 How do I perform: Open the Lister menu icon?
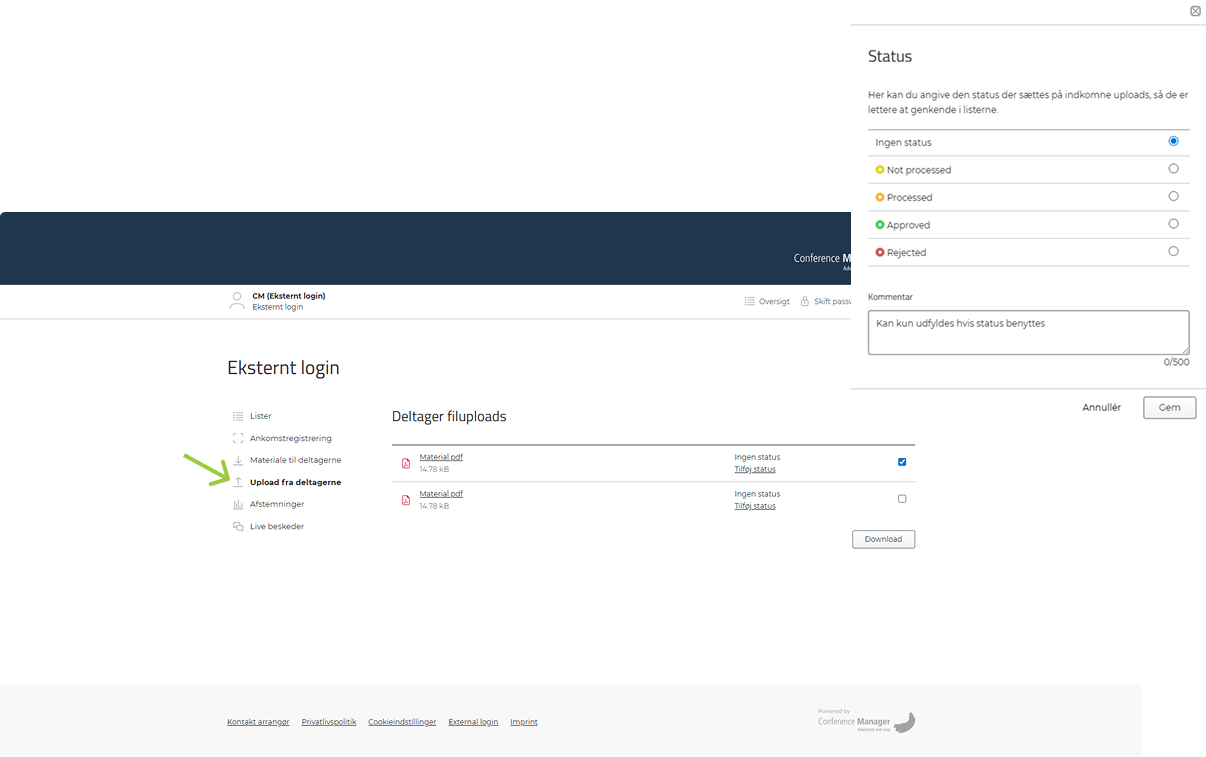click(x=238, y=416)
